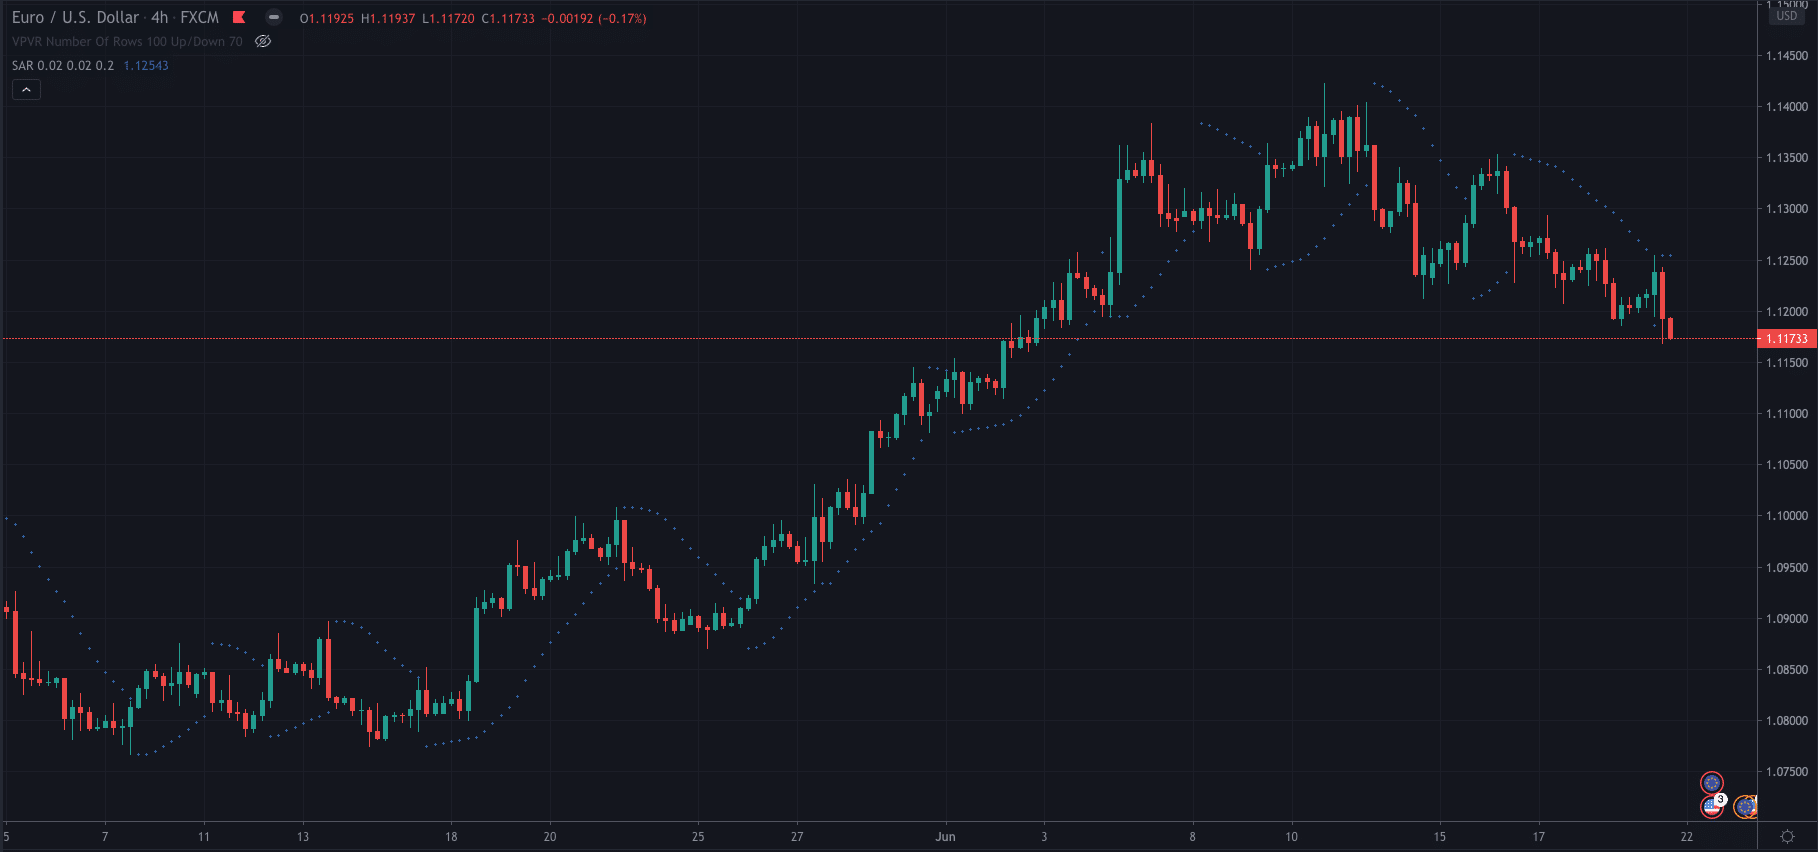The image size is (1818, 852).
Task: Open the USD currency selector on price scale
Action: (x=1787, y=16)
